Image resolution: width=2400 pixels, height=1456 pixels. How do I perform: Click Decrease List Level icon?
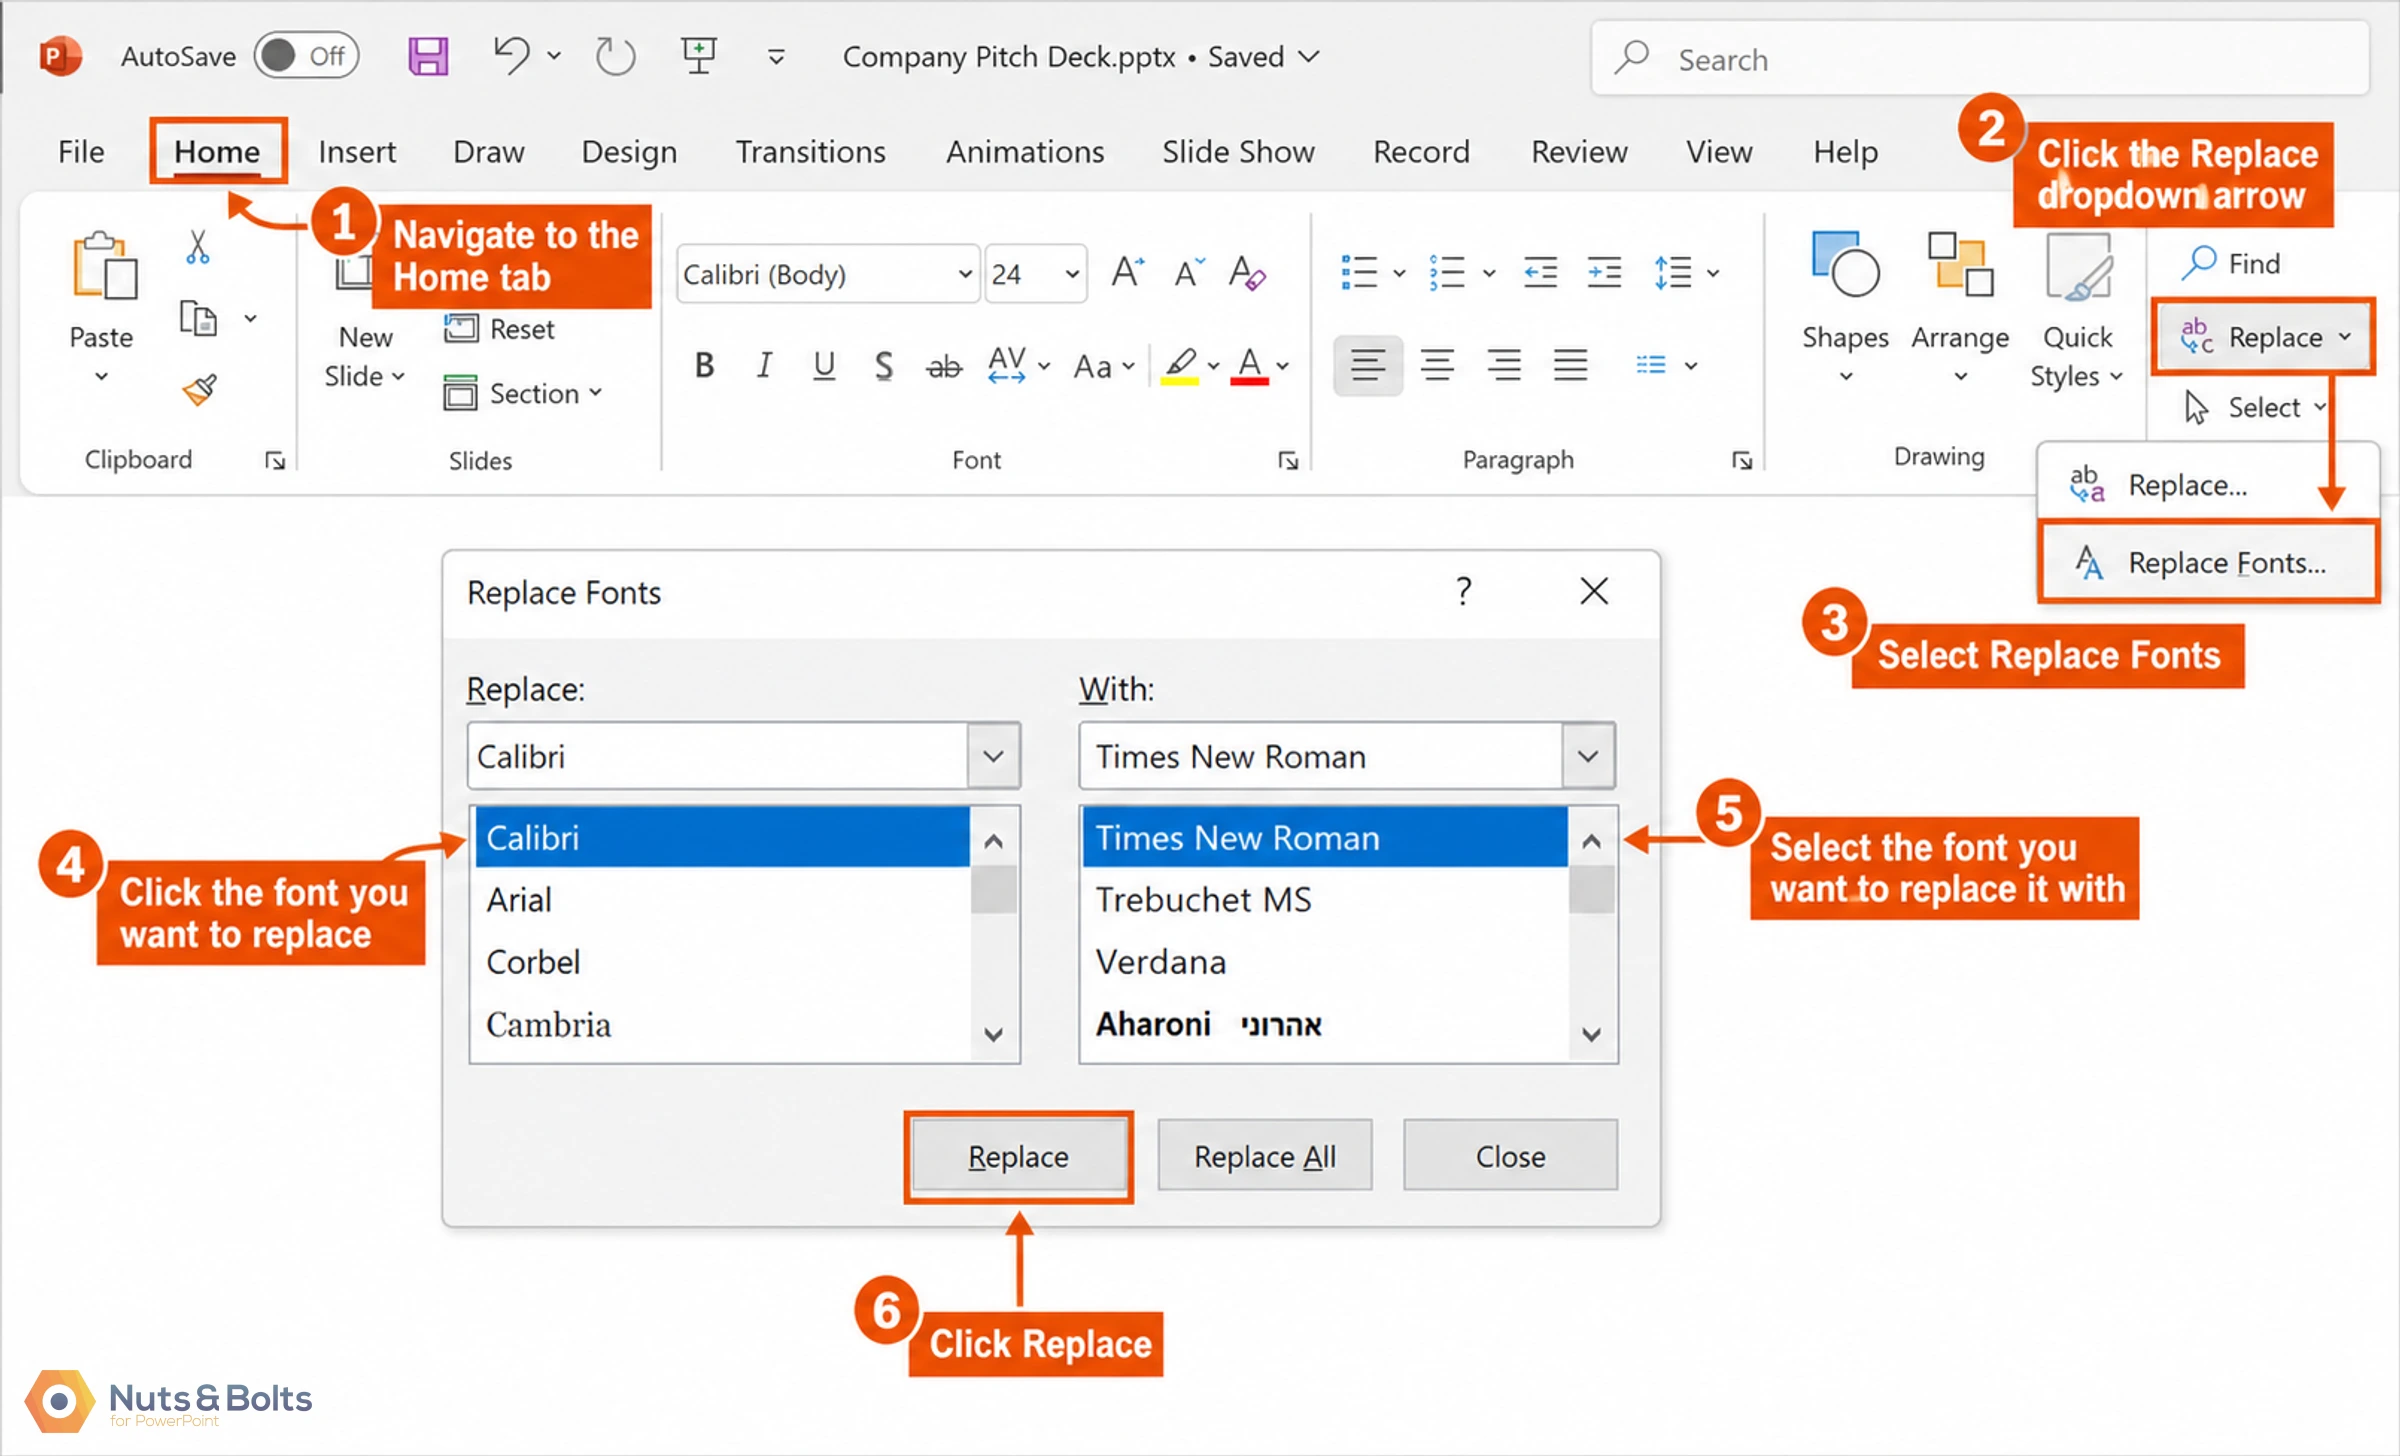point(1540,272)
